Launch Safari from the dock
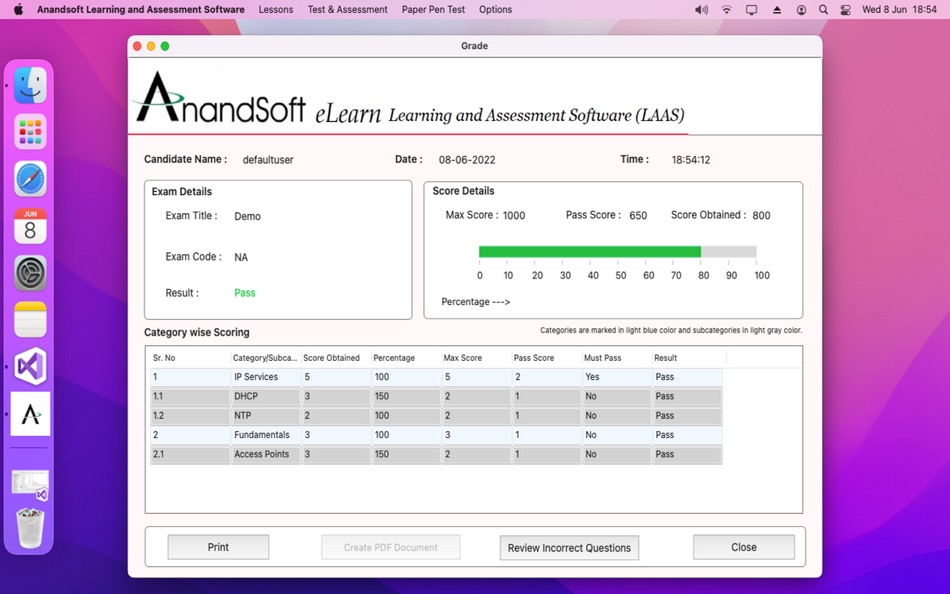 [x=30, y=179]
